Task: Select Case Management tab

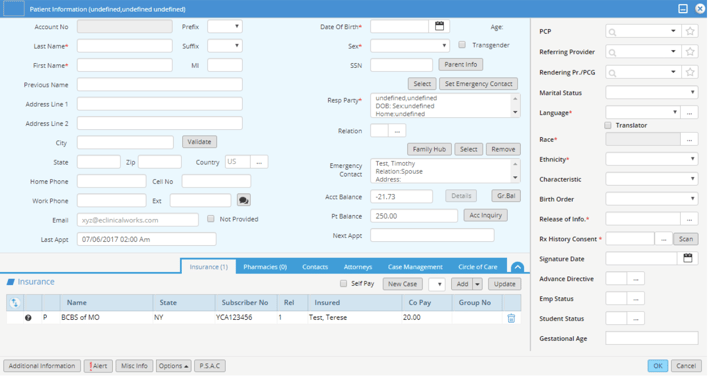Action: tap(415, 267)
